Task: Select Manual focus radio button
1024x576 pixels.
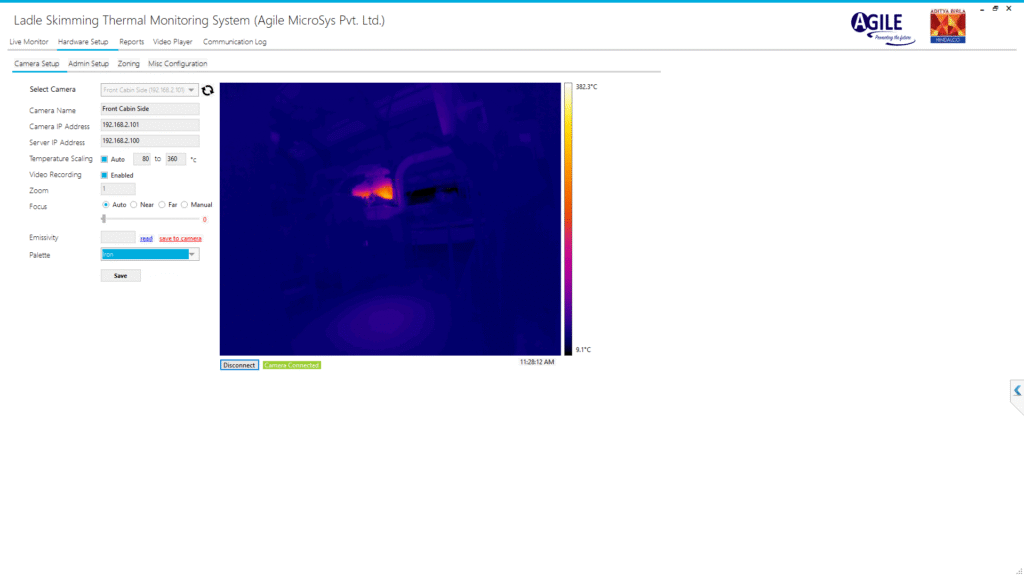Action: tap(185, 204)
